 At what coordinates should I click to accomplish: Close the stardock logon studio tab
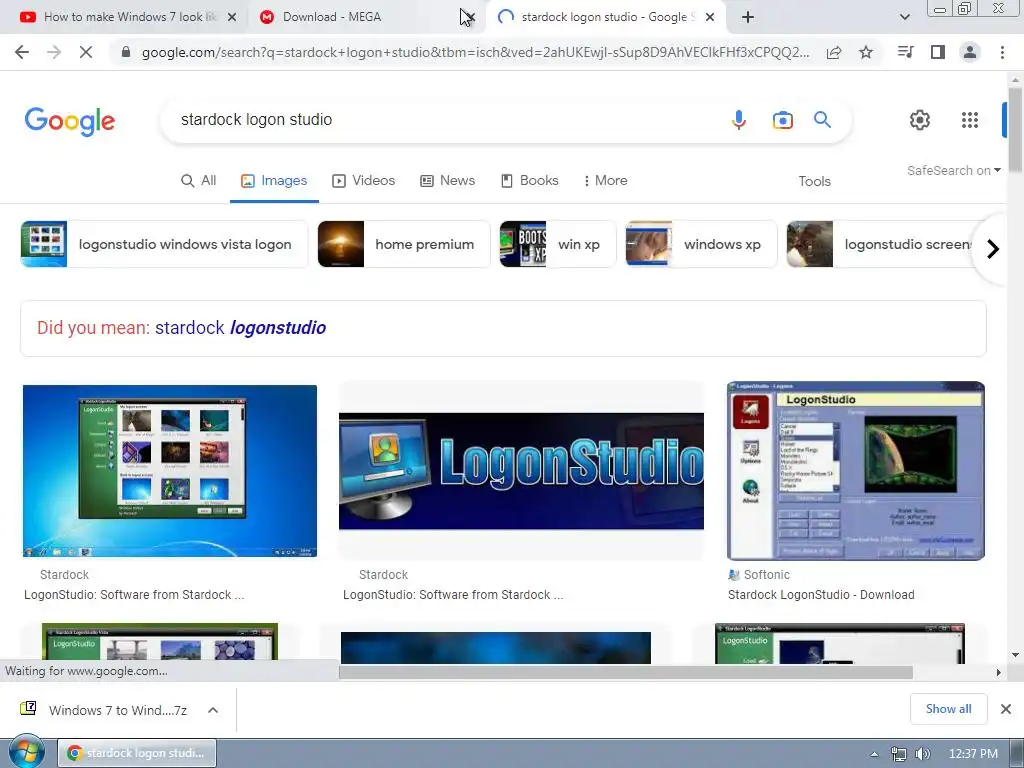coord(710,18)
